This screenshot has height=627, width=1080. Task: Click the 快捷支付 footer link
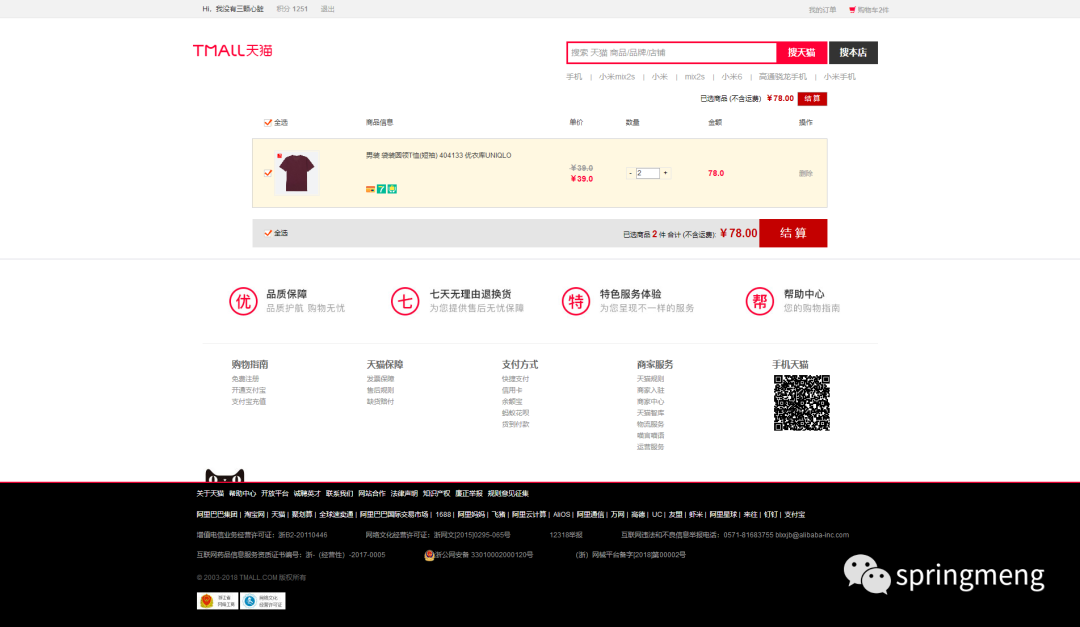pyautogui.click(x=515, y=379)
